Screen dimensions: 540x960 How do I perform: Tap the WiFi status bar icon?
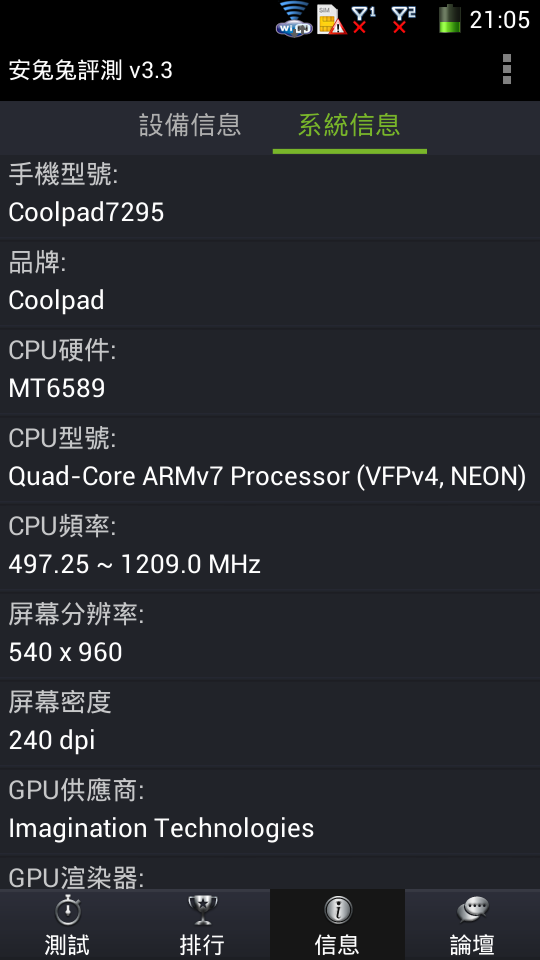[294, 18]
